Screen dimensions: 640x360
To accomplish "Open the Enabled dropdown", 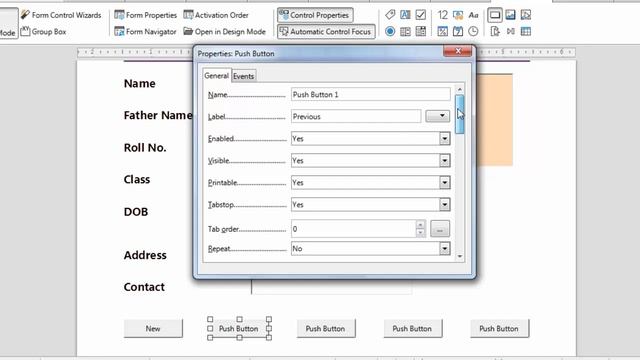I will (444, 139).
